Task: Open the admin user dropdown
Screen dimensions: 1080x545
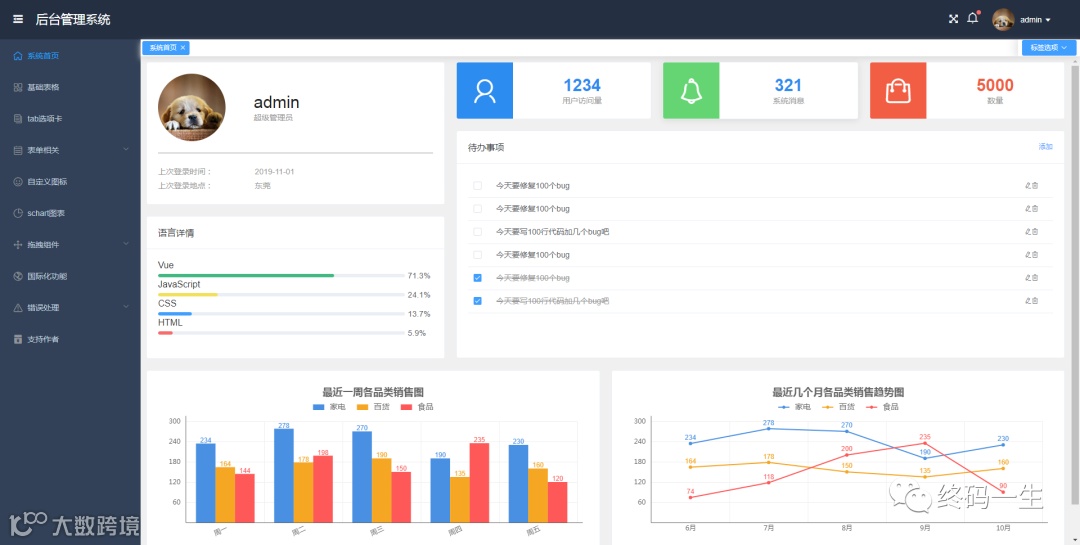Action: point(1035,20)
